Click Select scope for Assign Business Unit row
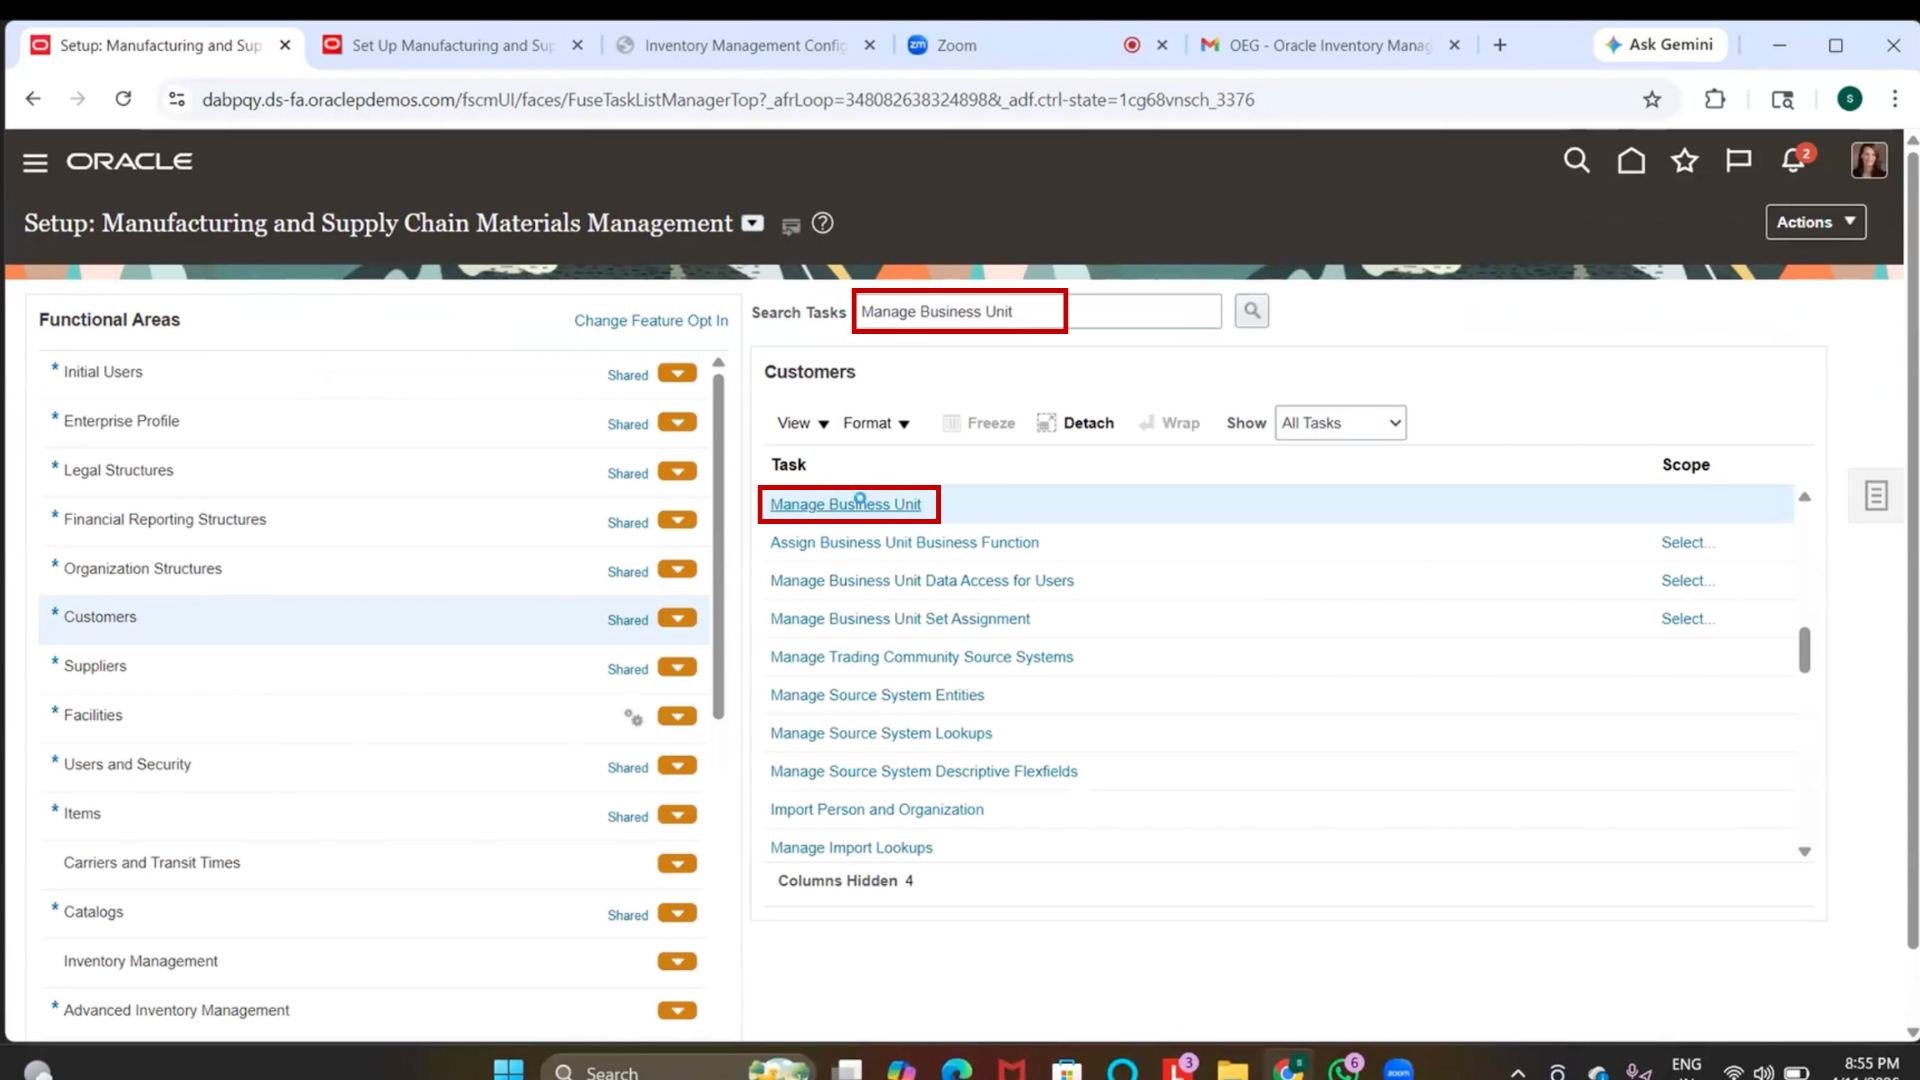The image size is (1920, 1080). coord(1687,542)
